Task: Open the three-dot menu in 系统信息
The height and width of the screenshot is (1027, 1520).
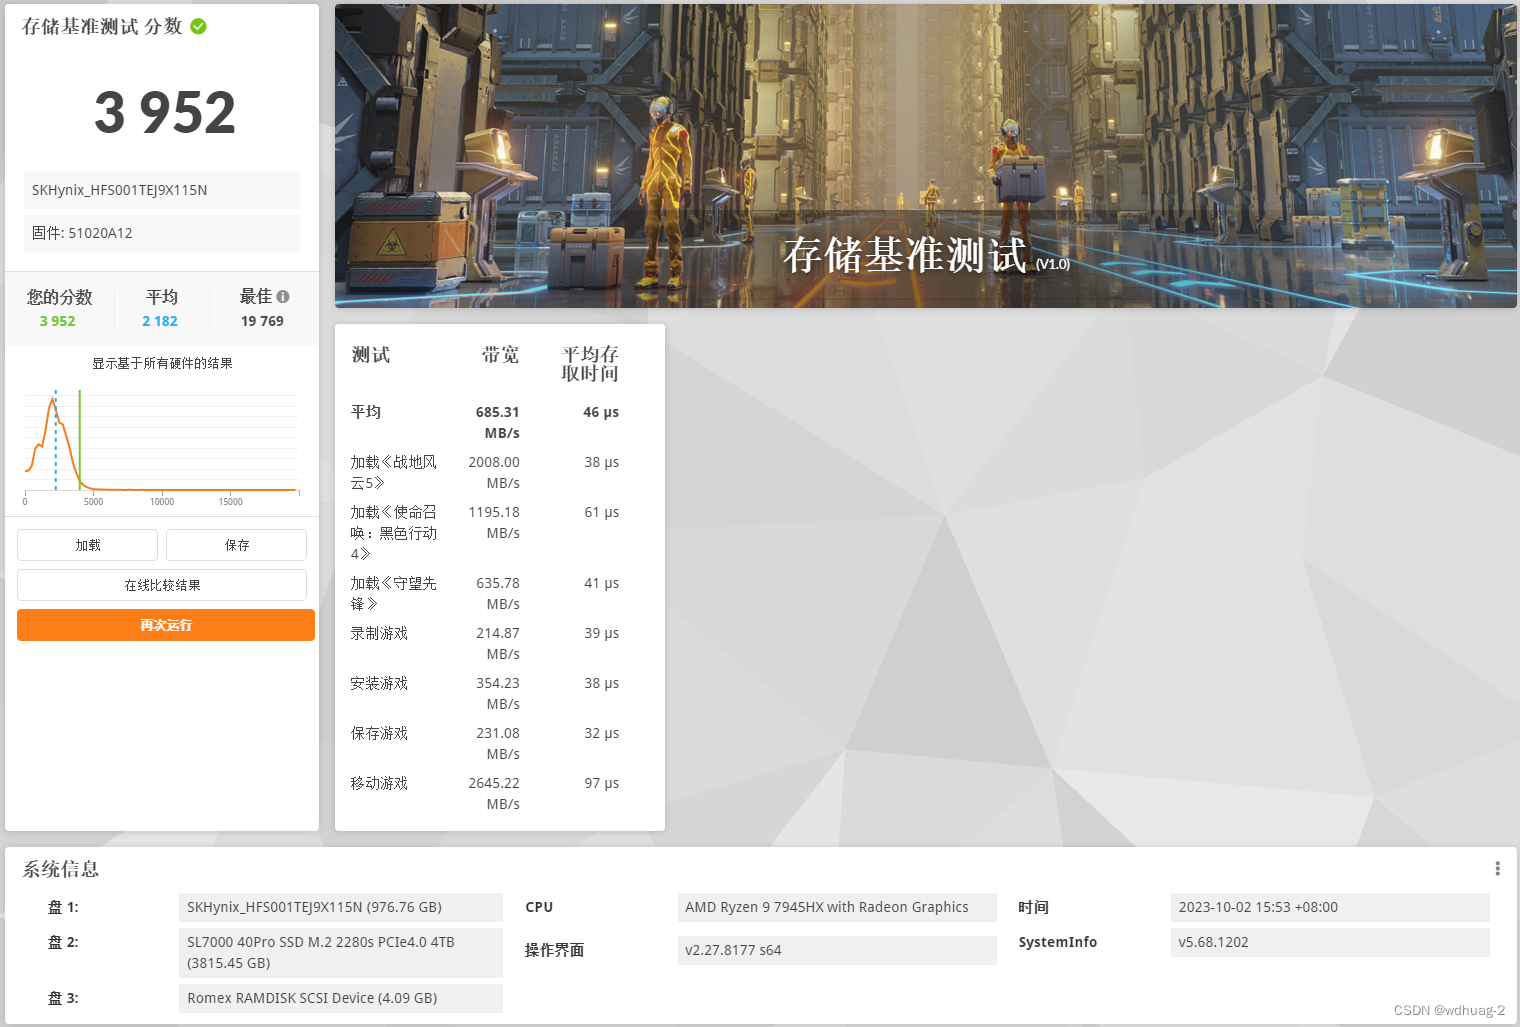Action: tap(1497, 868)
